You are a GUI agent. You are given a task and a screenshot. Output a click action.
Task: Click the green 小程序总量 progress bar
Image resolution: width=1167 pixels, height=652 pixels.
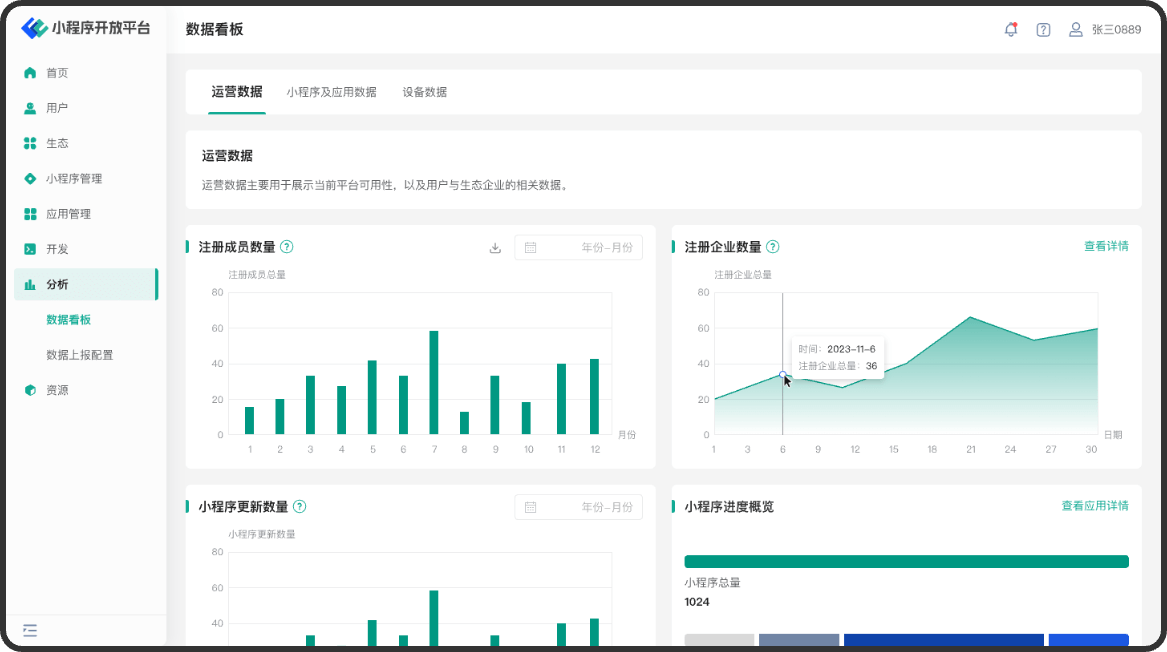(x=906, y=562)
